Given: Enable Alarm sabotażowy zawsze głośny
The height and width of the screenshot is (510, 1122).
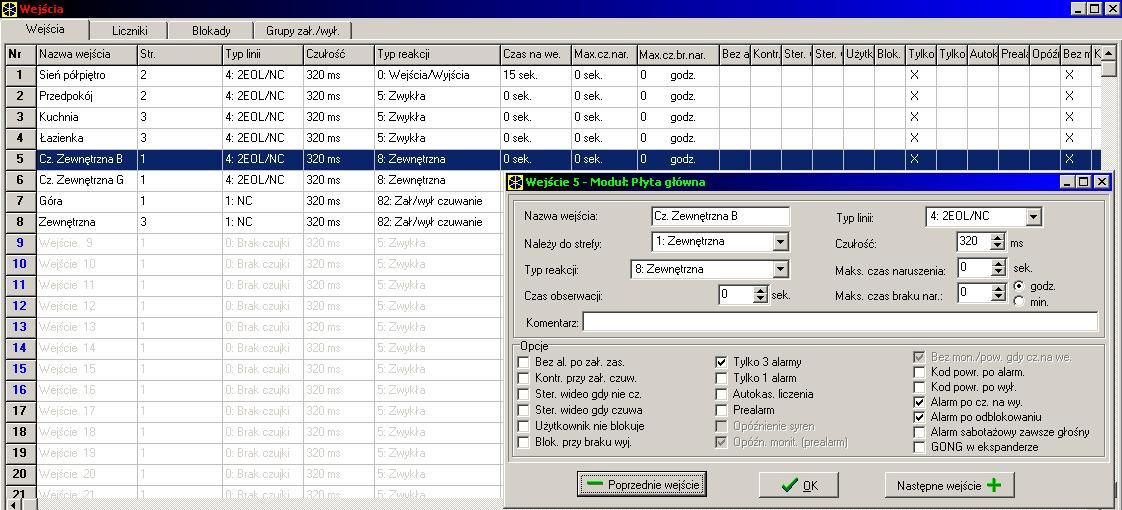Looking at the screenshot, I should tap(919, 432).
